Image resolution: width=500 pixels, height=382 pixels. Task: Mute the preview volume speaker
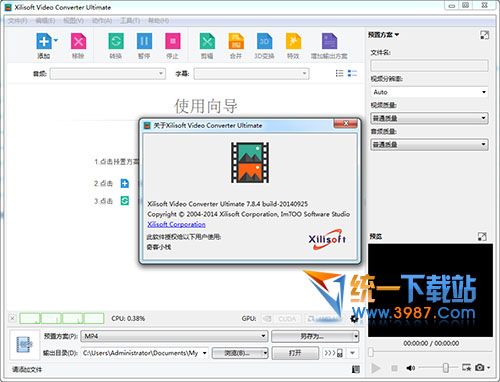click(x=410, y=368)
